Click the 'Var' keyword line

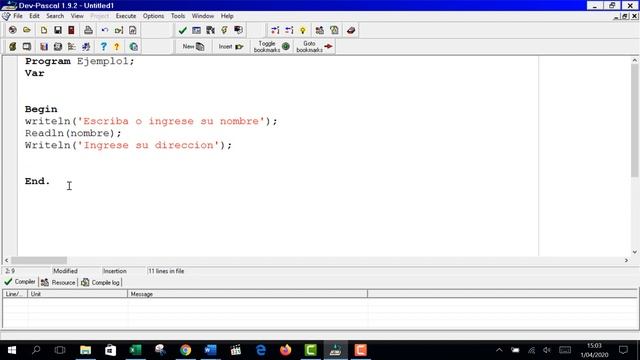click(x=35, y=73)
